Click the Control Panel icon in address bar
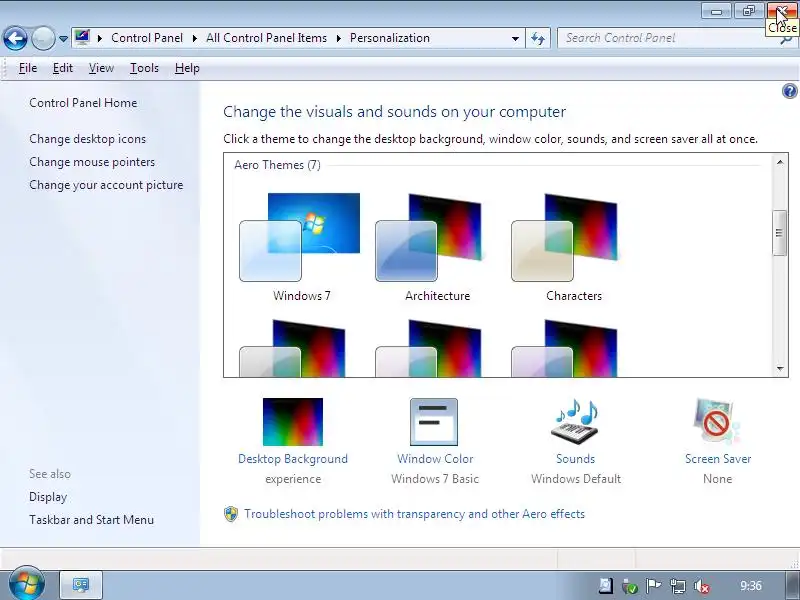Image resolution: width=800 pixels, height=600 pixels. (x=82, y=38)
